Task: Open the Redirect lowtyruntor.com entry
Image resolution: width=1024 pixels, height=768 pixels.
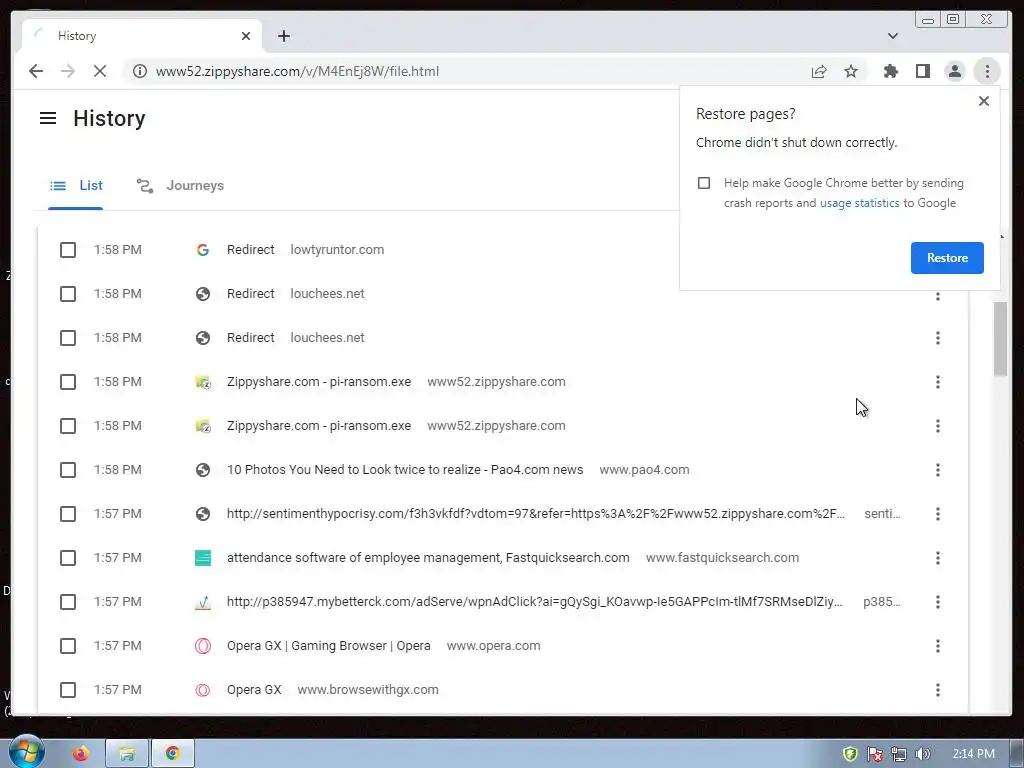Action: click(x=251, y=249)
